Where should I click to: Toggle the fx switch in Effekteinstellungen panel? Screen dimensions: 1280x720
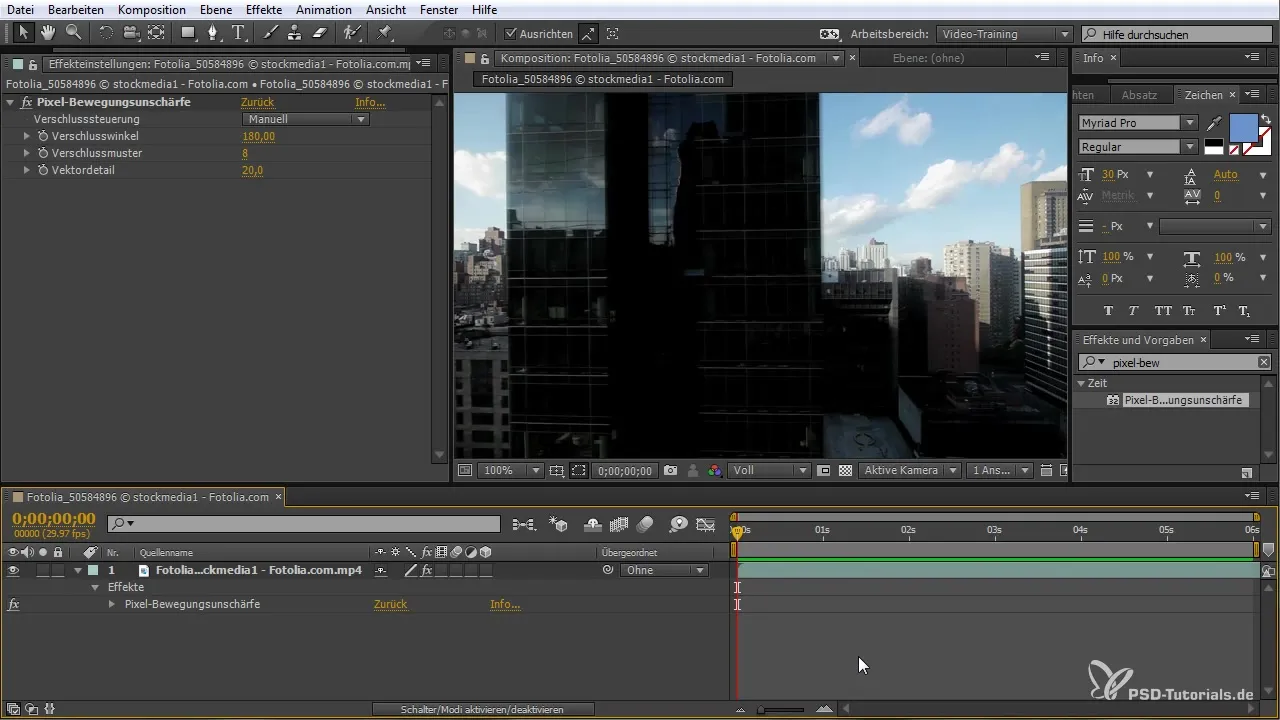[26, 102]
